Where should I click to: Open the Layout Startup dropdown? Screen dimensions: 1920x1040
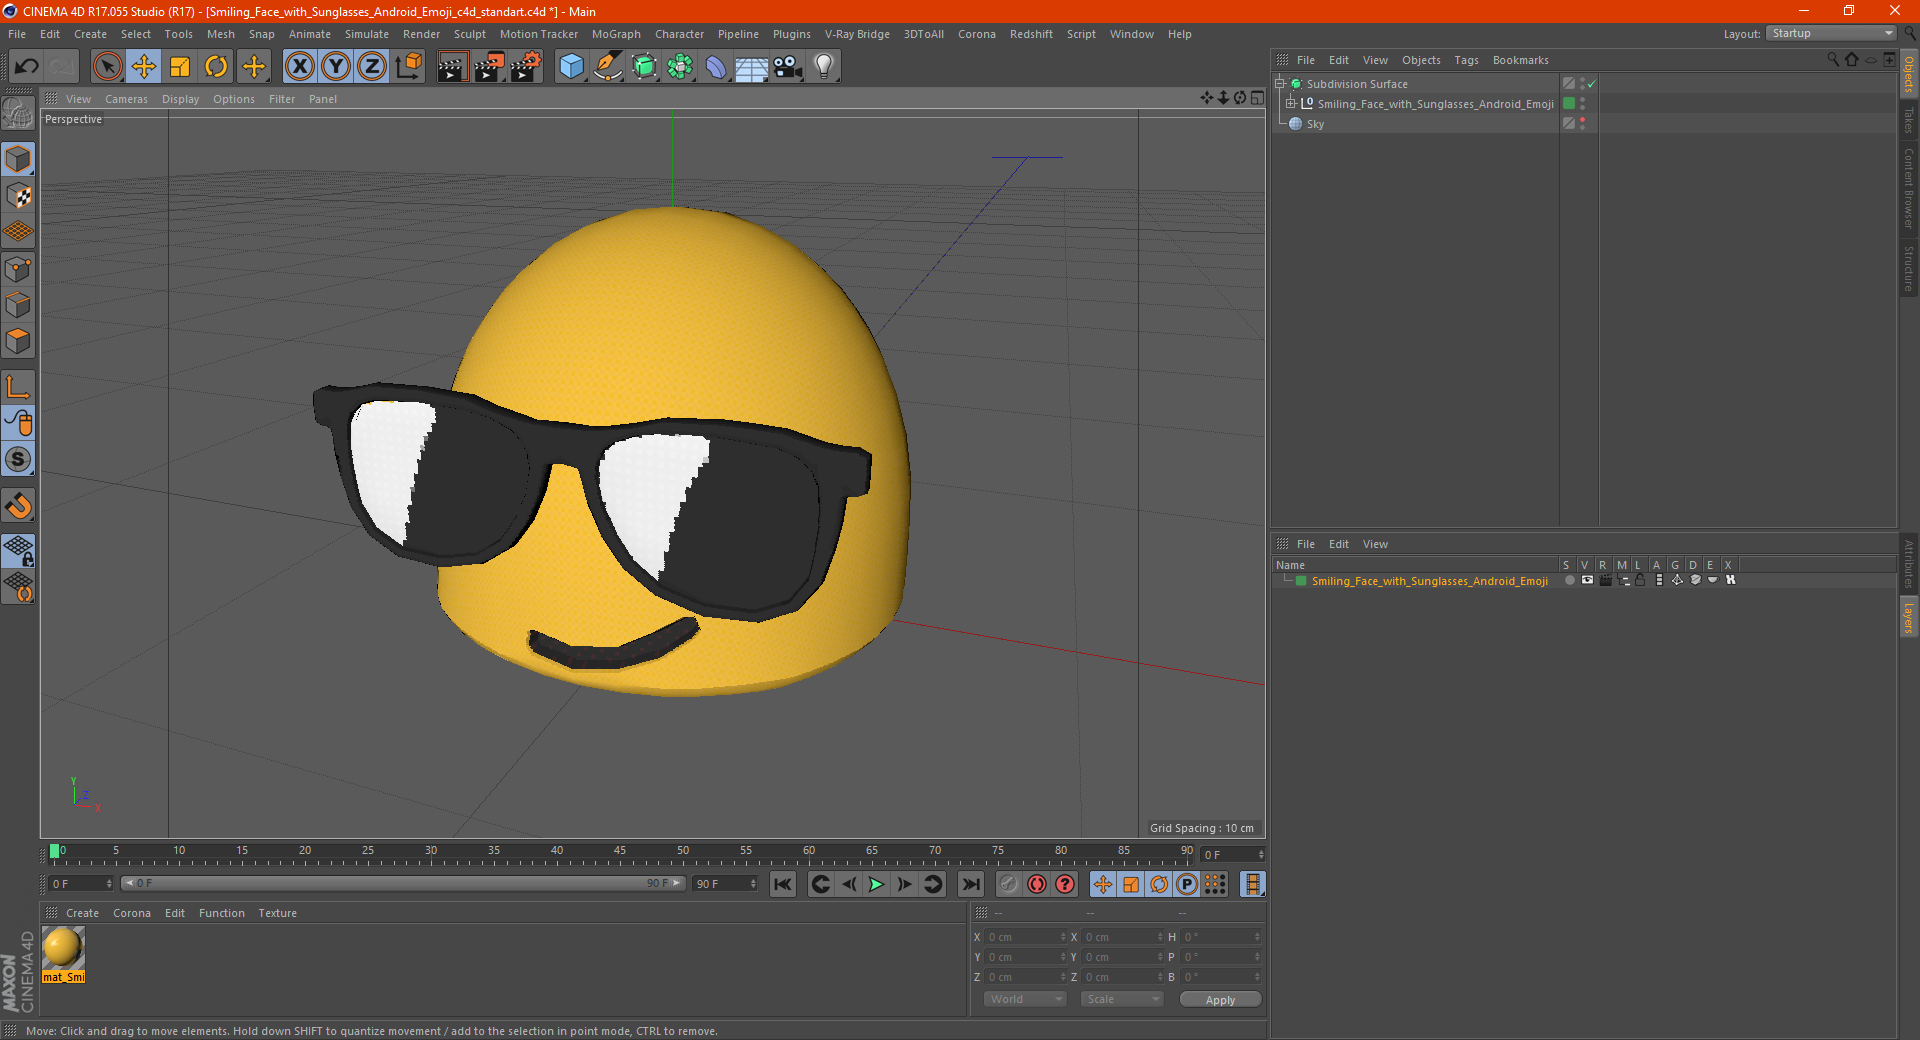[1830, 33]
